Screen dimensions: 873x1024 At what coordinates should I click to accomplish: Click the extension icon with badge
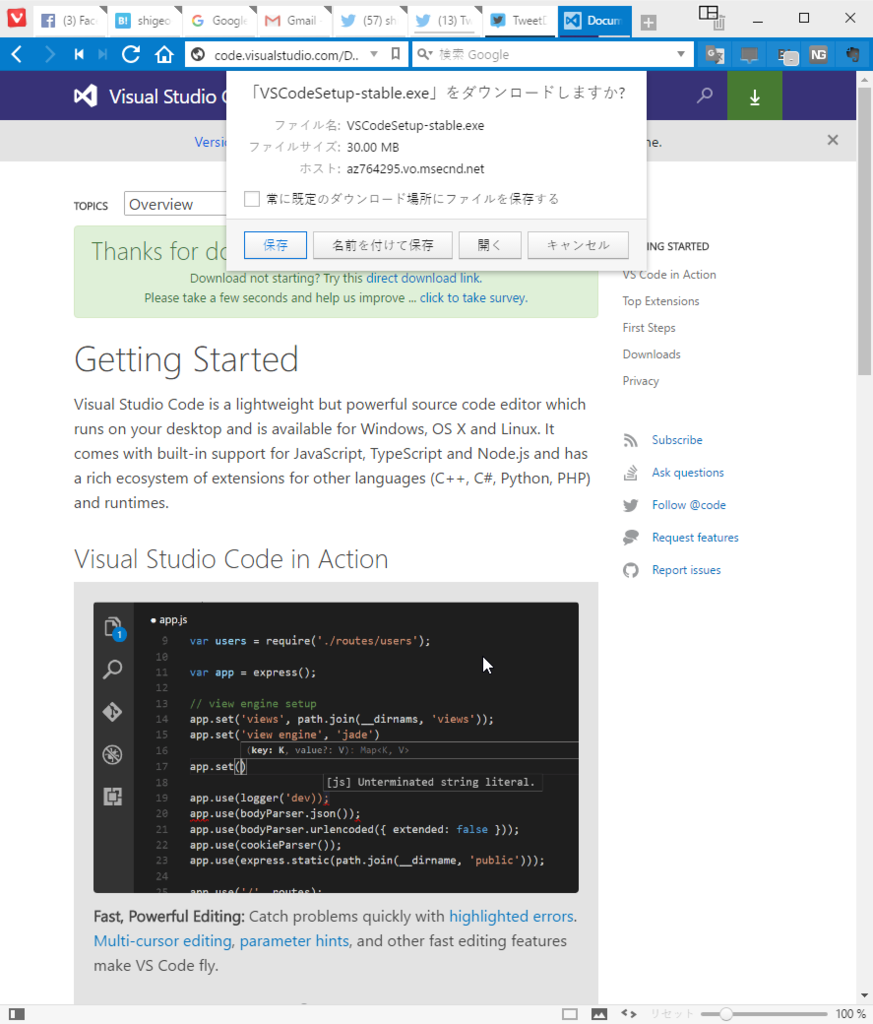pos(786,56)
